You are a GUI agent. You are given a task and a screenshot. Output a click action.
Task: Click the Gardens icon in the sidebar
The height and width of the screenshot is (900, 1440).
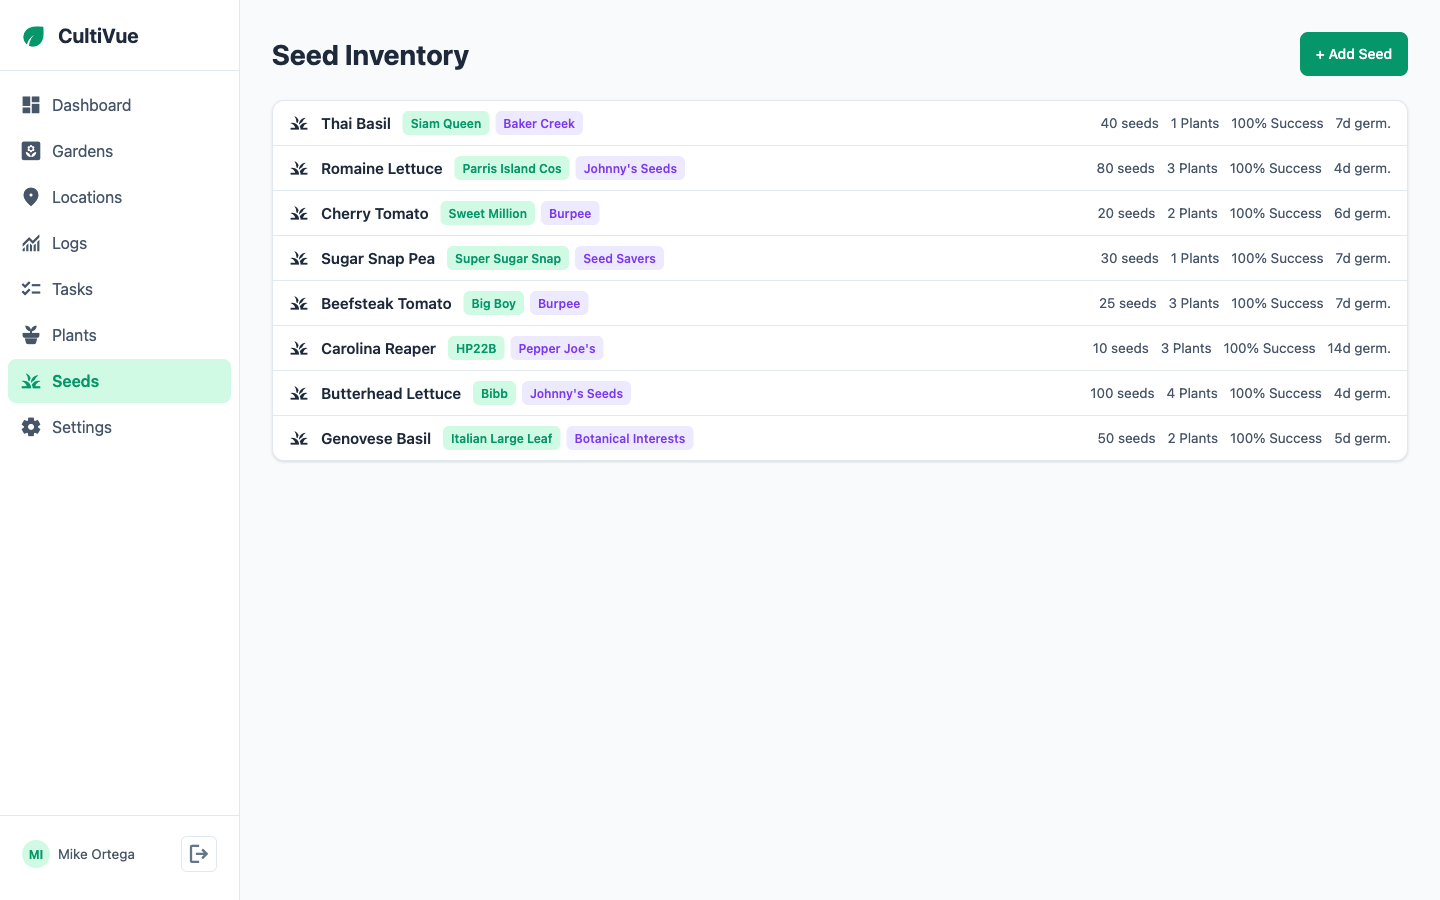pyautogui.click(x=30, y=151)
